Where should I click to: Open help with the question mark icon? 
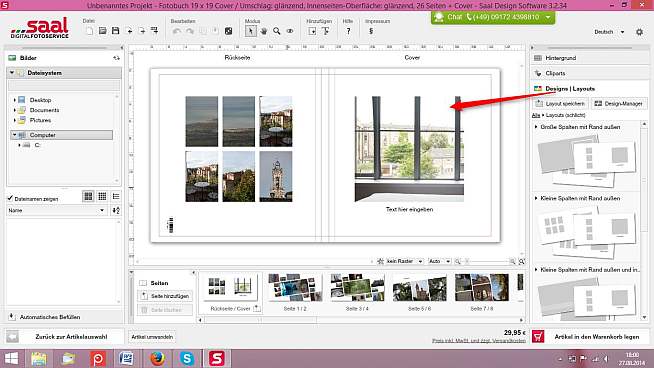tap(348, 31)
